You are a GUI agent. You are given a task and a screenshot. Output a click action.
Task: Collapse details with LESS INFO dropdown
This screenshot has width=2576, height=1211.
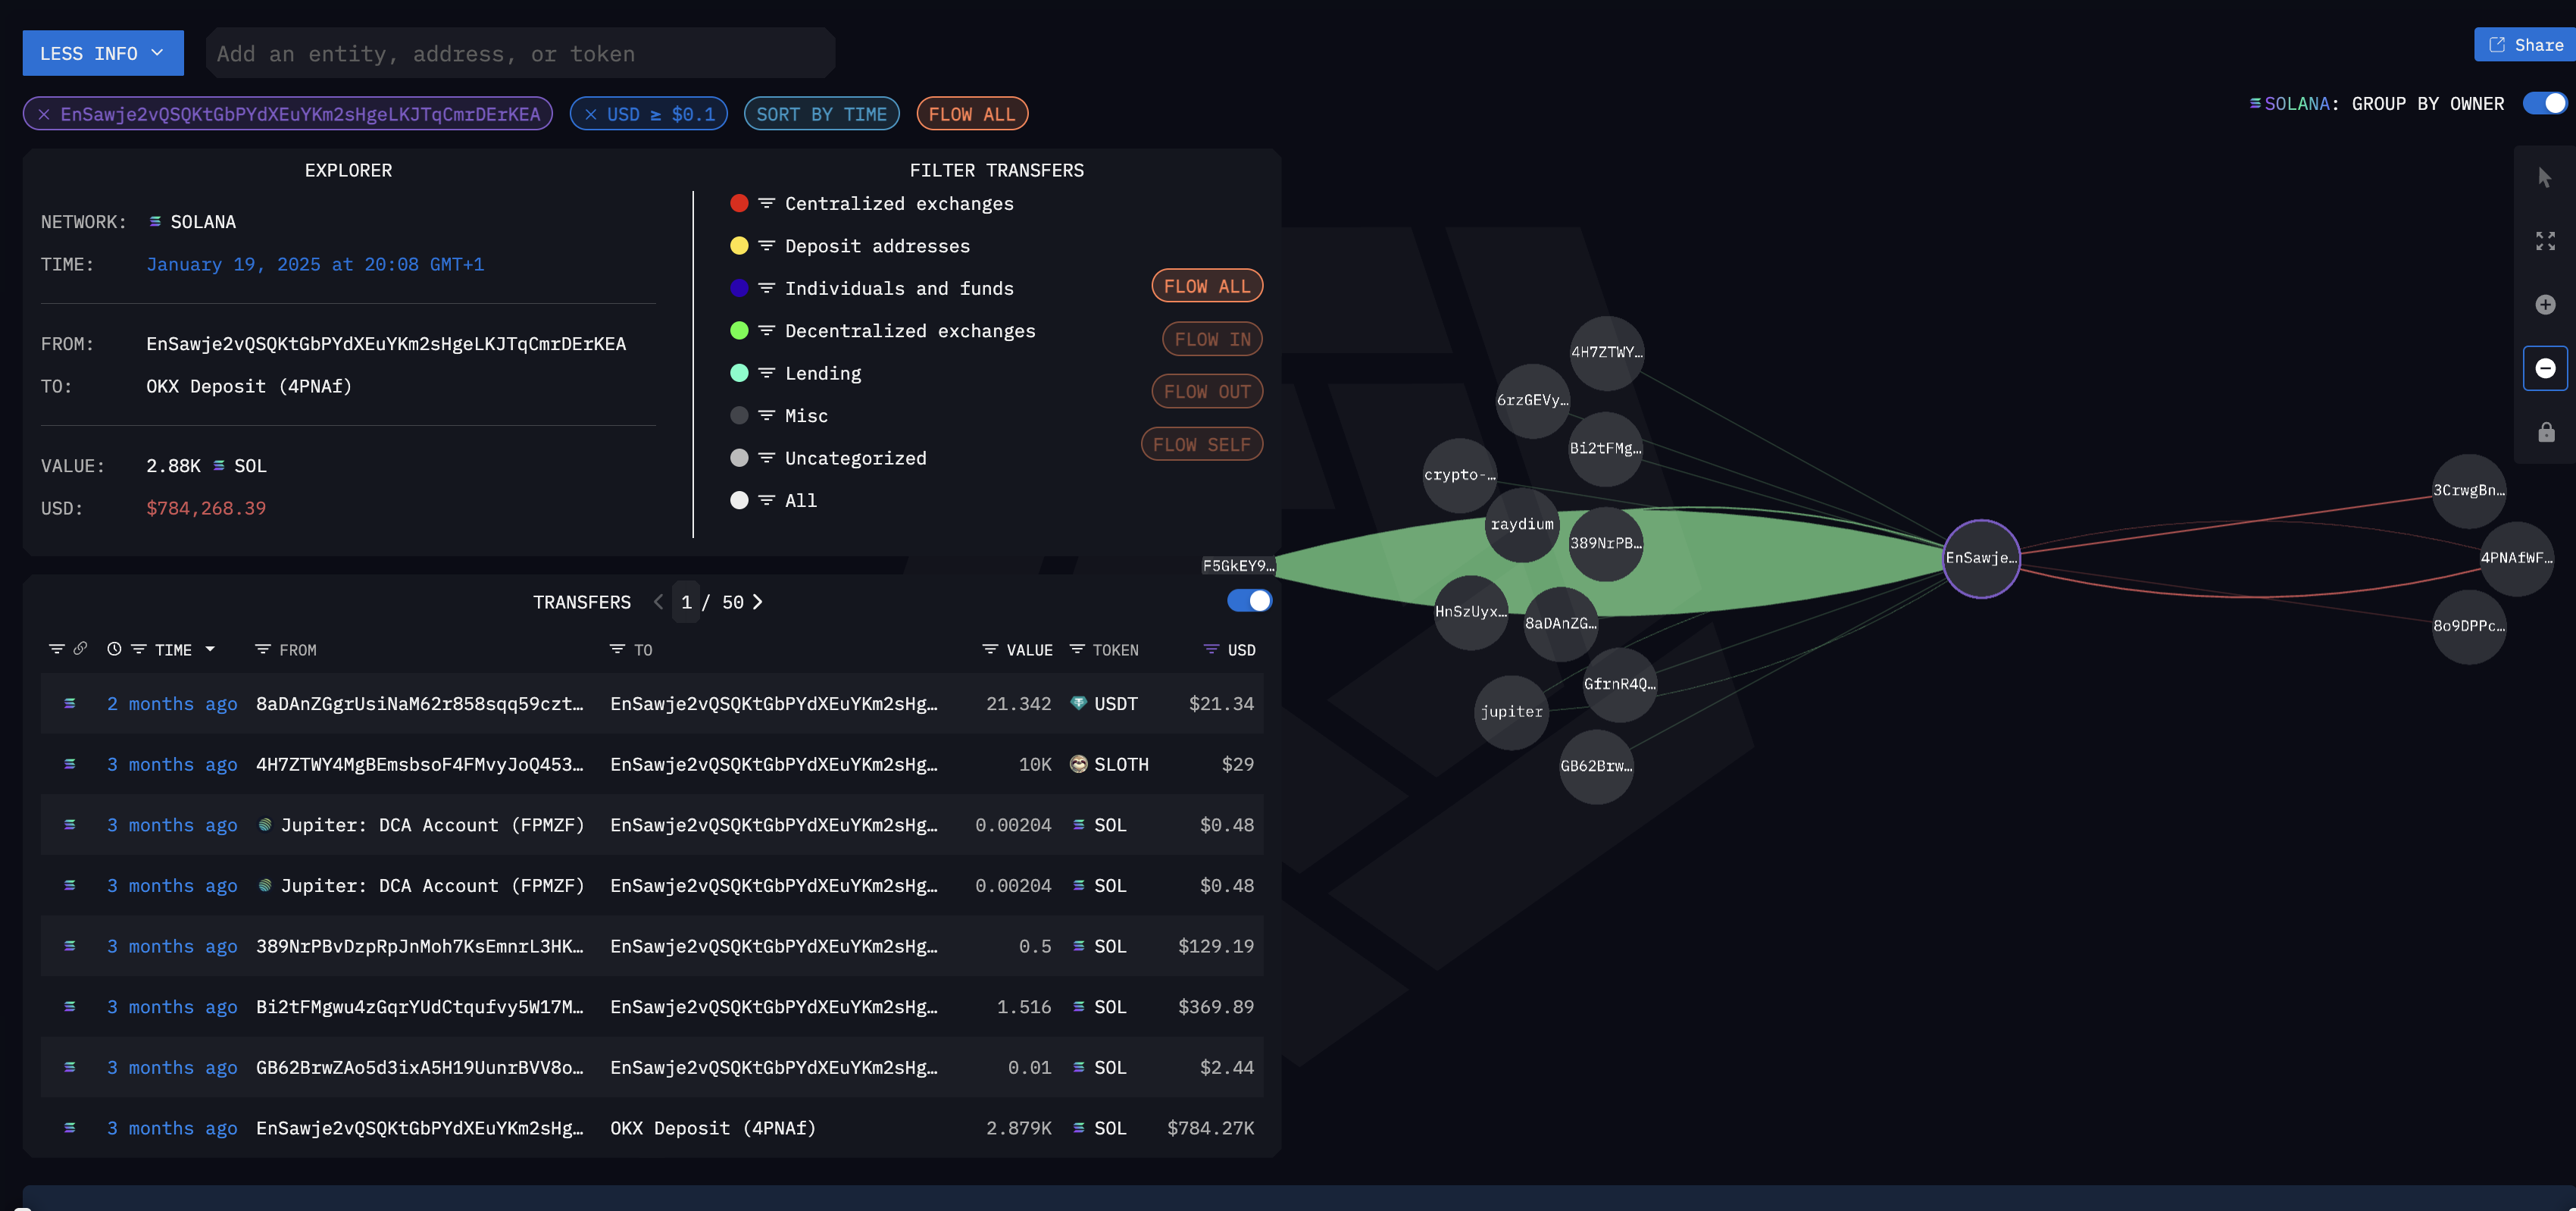click(103, 53)
